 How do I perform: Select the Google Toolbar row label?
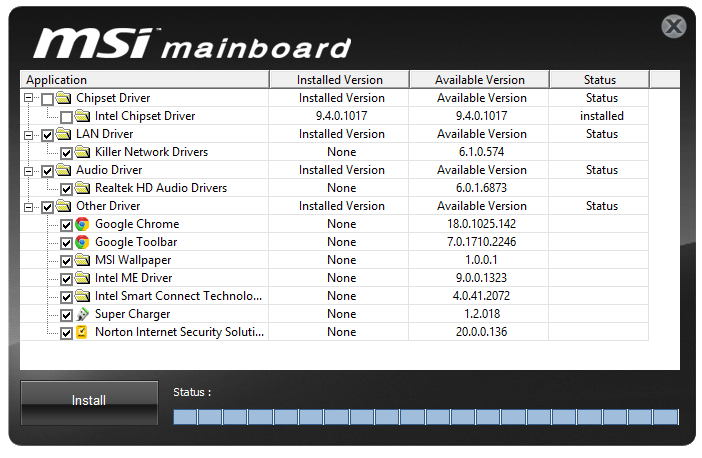[x=136, y=242]
